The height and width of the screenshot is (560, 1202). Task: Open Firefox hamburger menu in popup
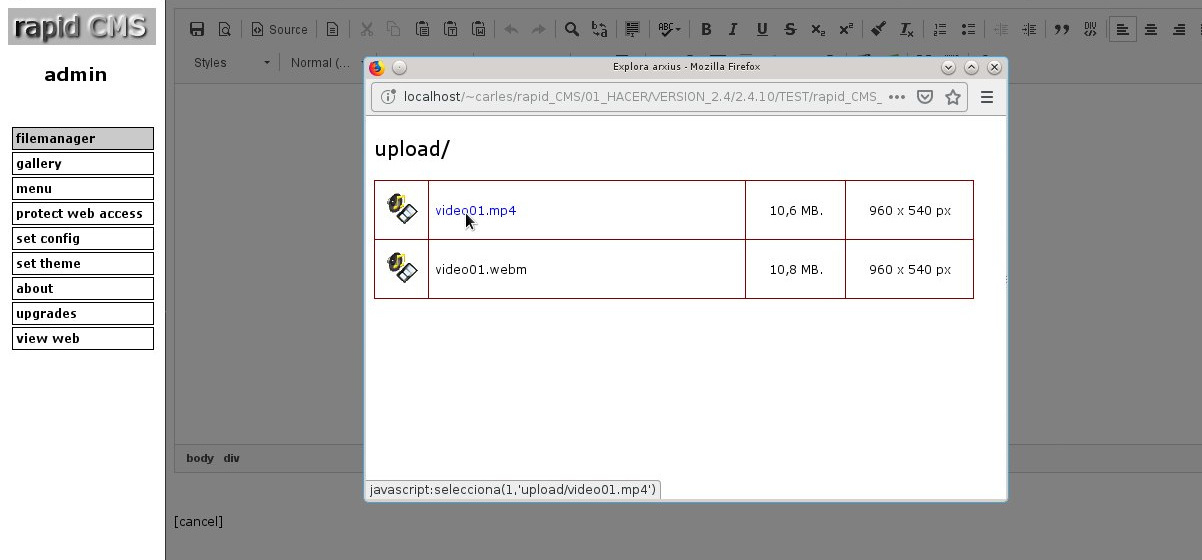(x=987, y=97)
